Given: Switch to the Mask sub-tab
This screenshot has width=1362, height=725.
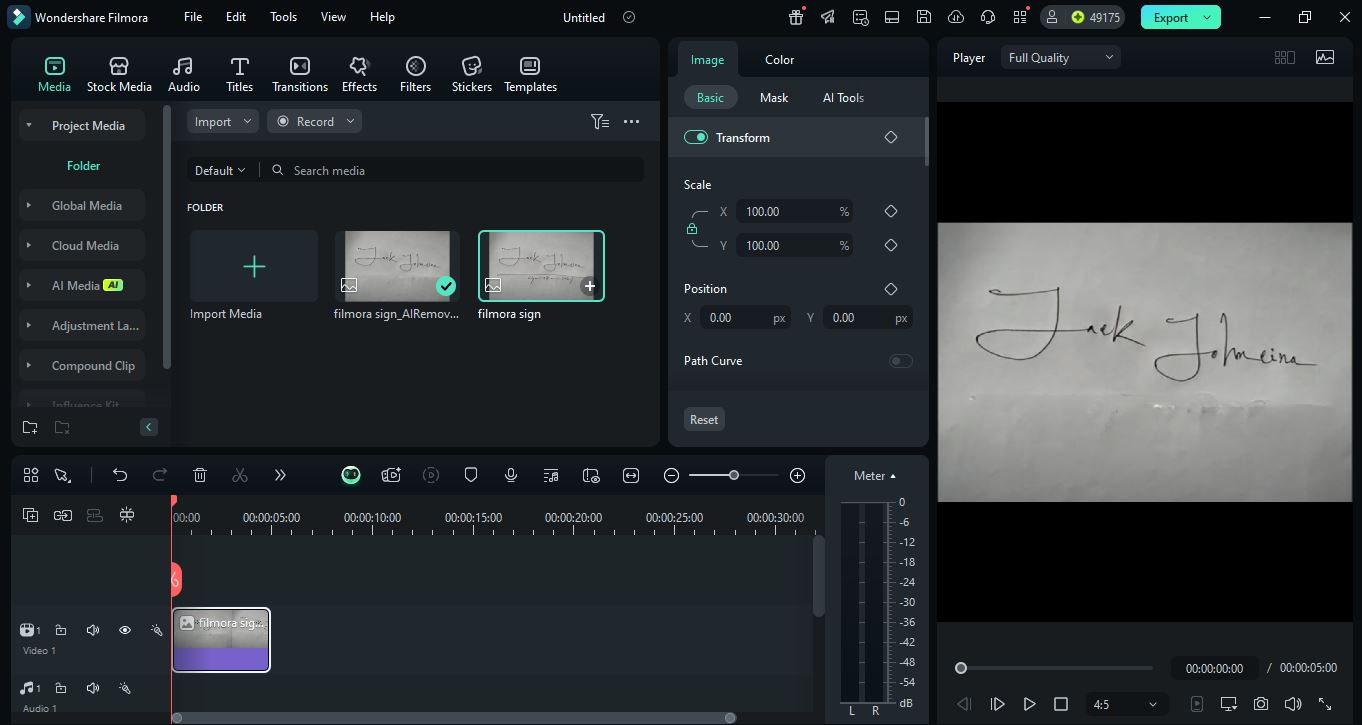Looking at the screenshot, I should coord(774,97).
